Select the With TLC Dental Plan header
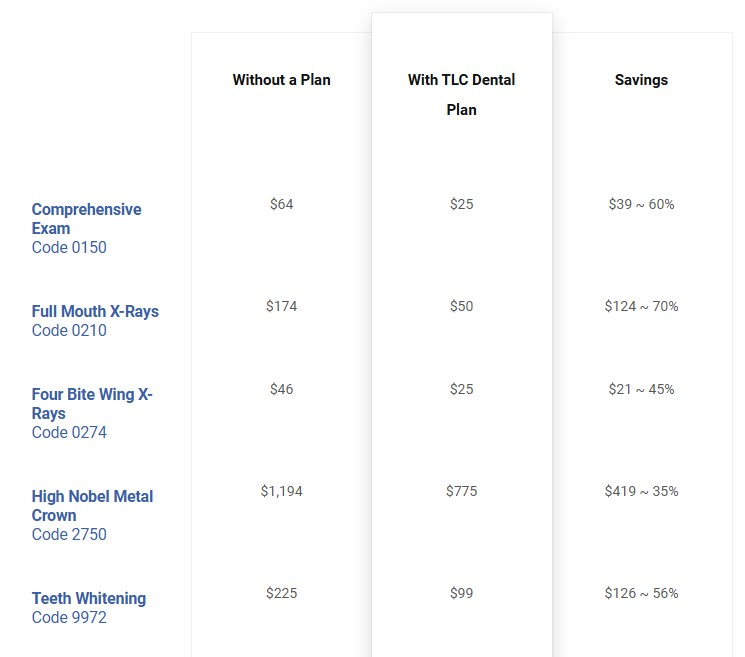Viewport: 745px width, 657px height. [461, 94]
